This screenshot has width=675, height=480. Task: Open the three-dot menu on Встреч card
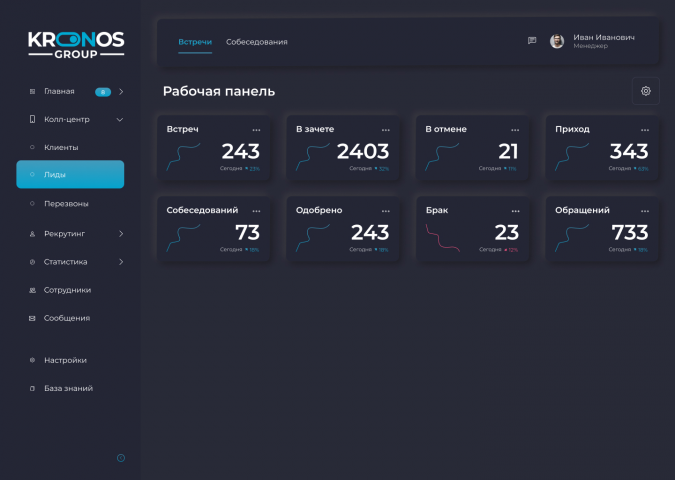[x=256, y=130]
